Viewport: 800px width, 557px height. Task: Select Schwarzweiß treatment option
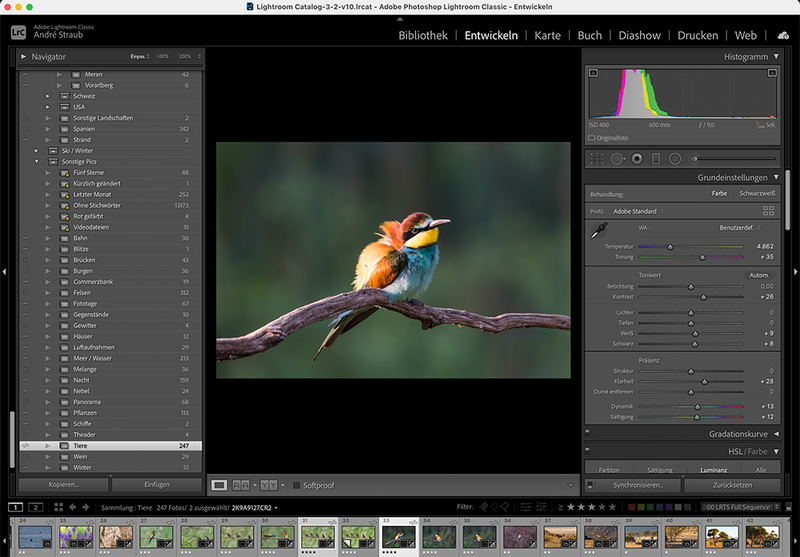click(756, 193)
